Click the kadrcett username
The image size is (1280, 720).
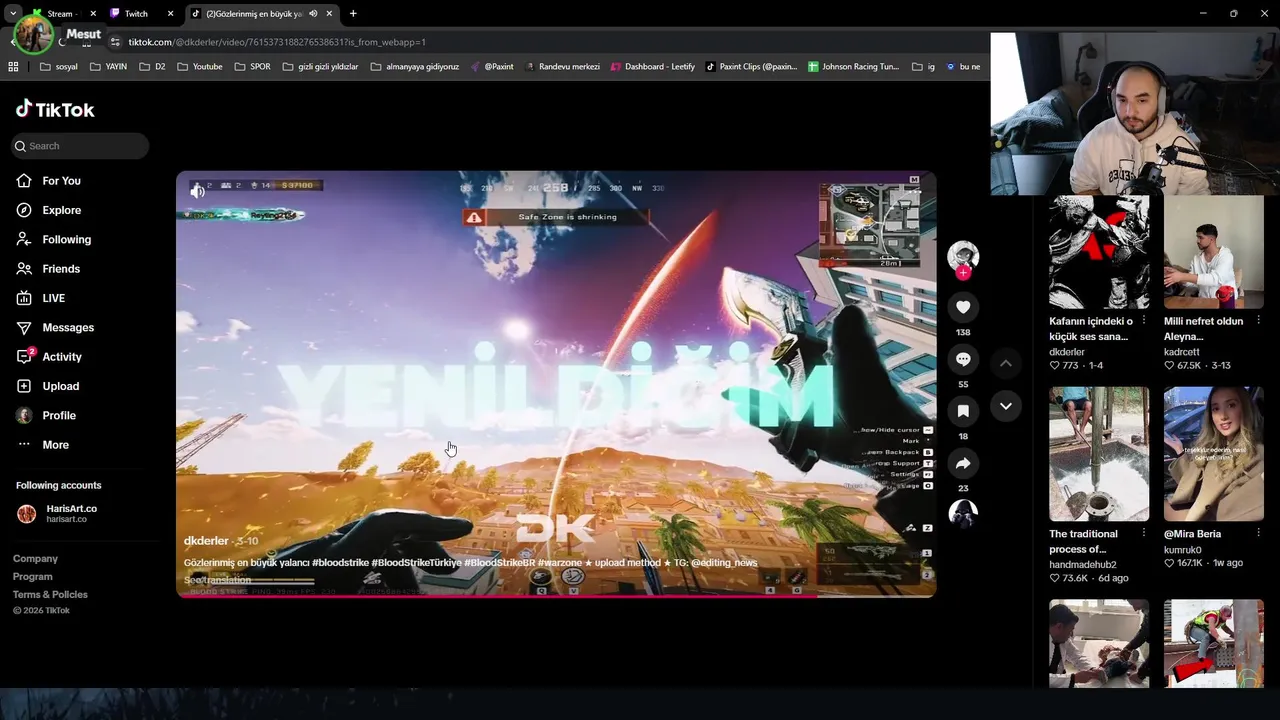(x=1183, y=352)
